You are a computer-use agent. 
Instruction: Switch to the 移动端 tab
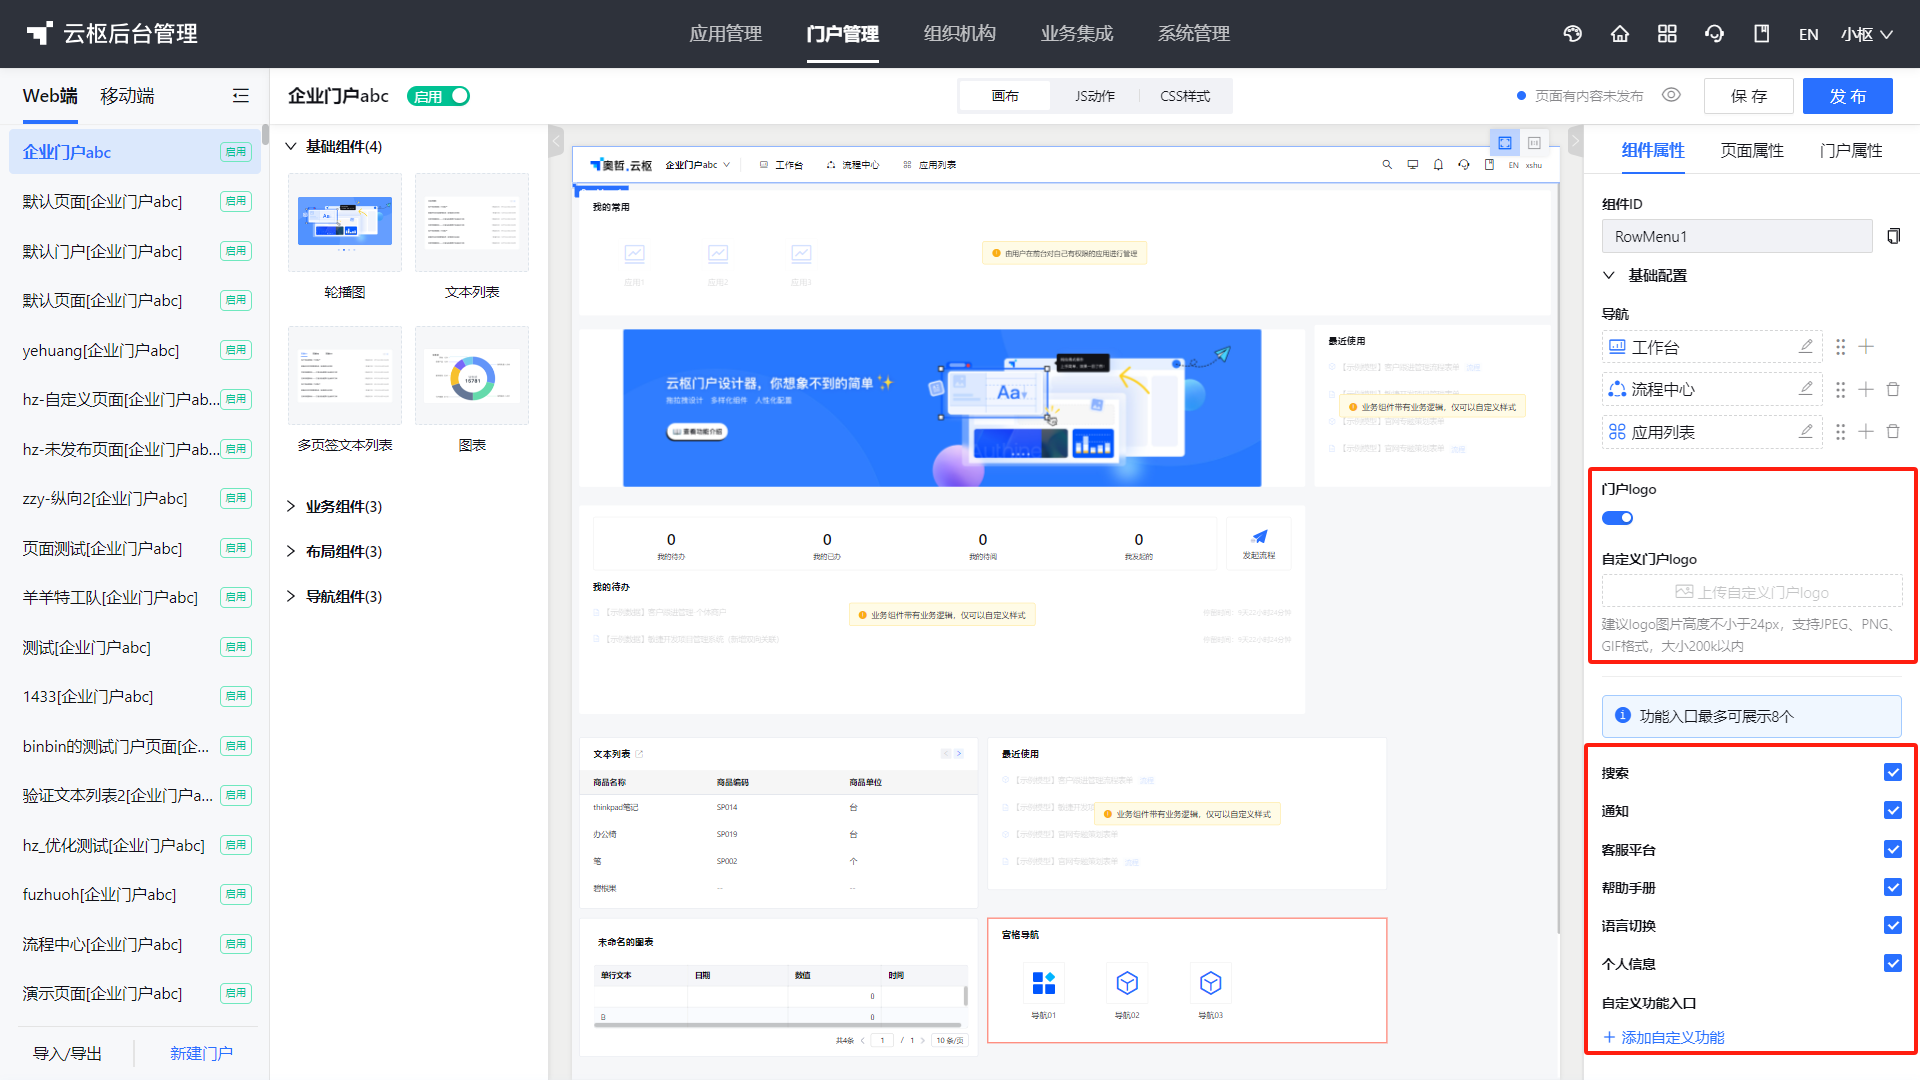click(127, 96)
